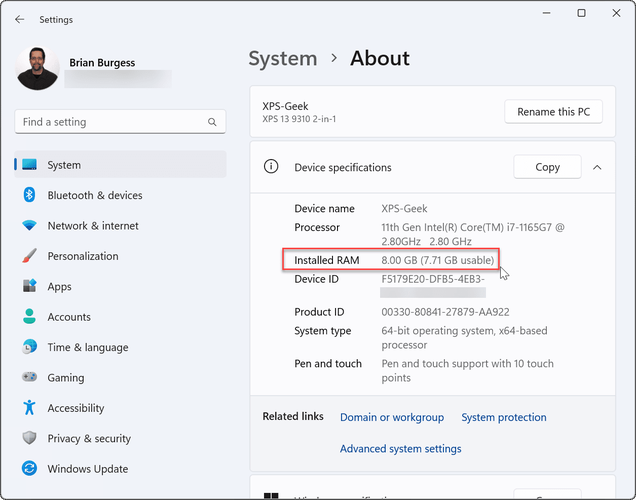Copy the device specifications

tap(547, 167)
